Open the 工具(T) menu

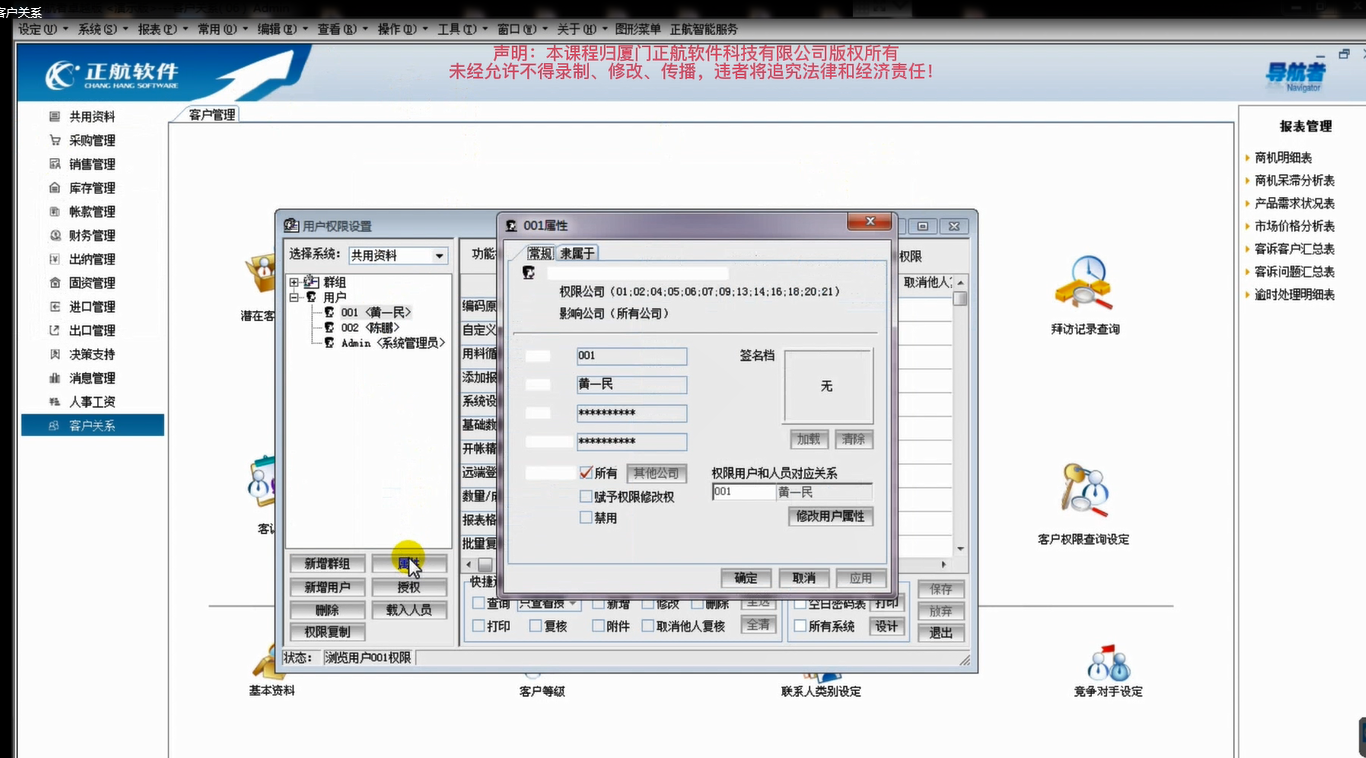click(x=462, y=30)
